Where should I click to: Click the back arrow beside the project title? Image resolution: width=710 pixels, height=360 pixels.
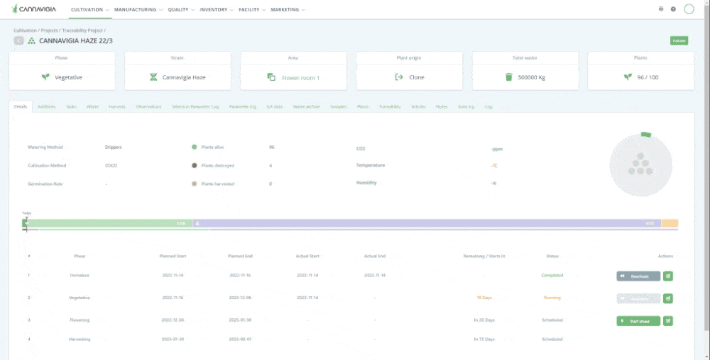19,41
